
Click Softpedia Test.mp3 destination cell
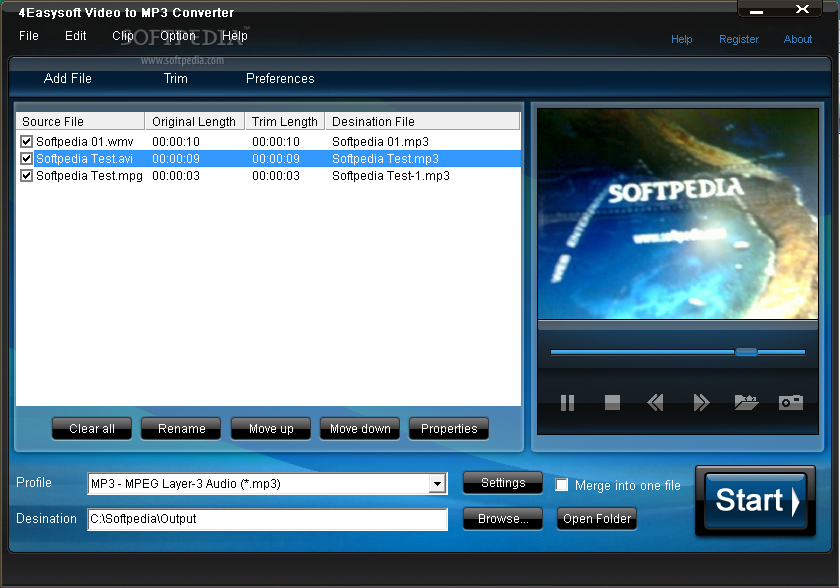[x=385, y=159]
